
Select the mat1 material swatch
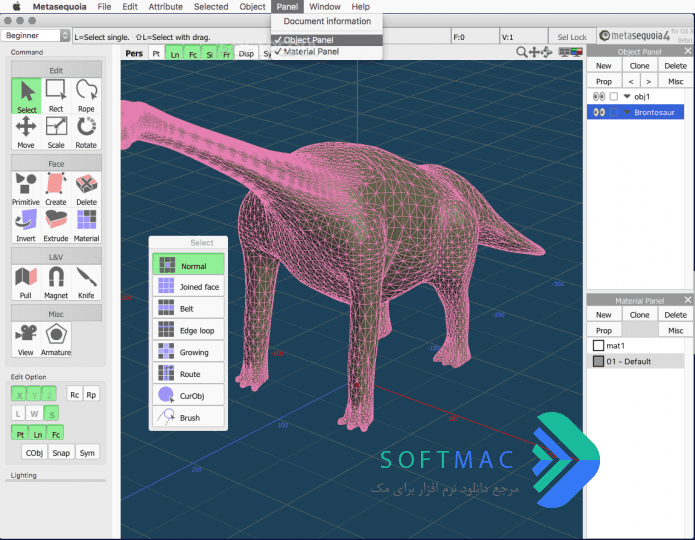[x=598, y=345]
